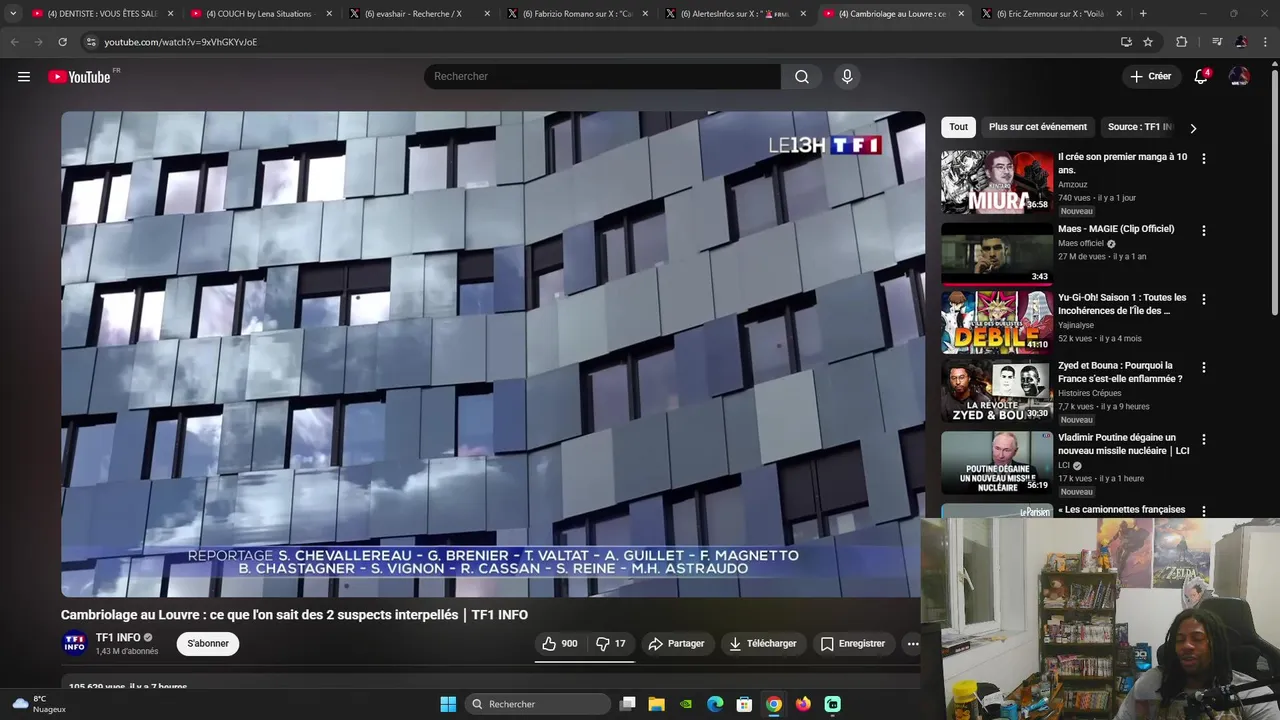Open options menu for Yu-Gi-Oh! Saison 1 video

click(x=1203, y=300)
